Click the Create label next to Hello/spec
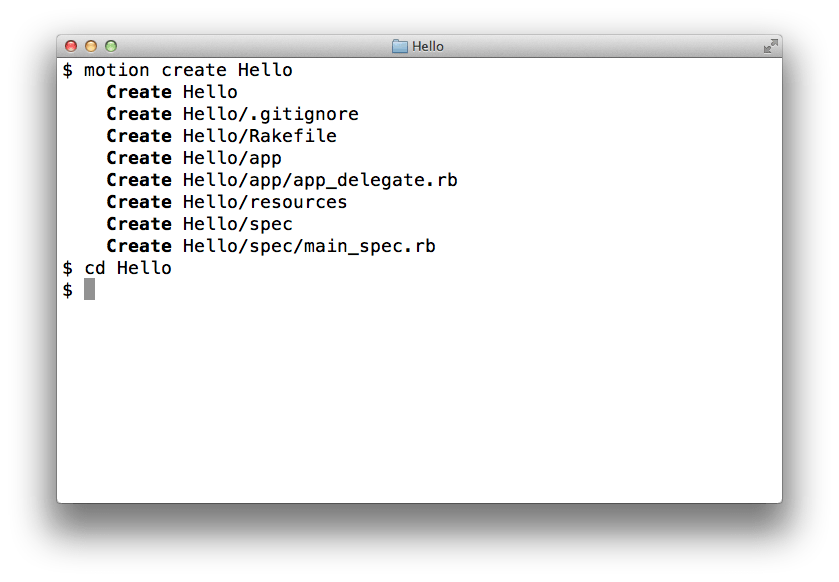Viewport: 839px width, 582px height. pos(138,223)
